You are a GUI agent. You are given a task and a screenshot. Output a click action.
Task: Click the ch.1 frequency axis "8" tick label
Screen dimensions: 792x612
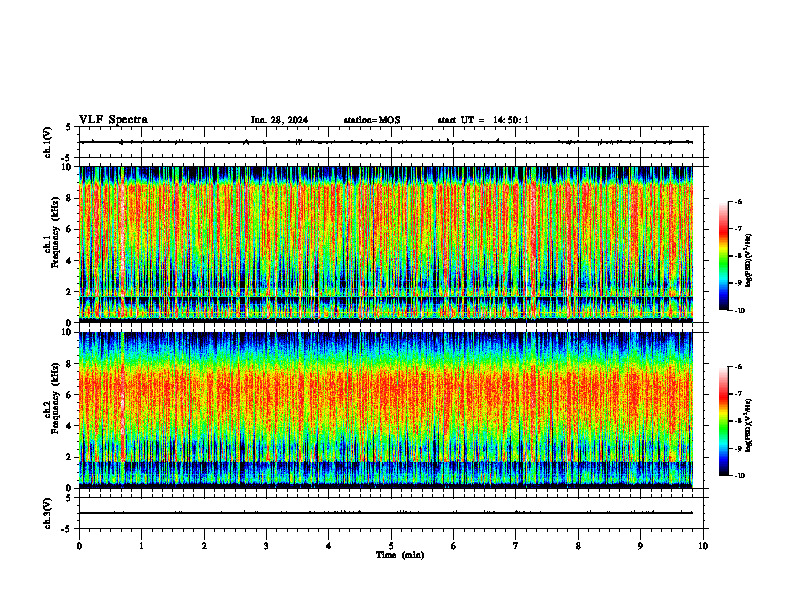(70, 198)
